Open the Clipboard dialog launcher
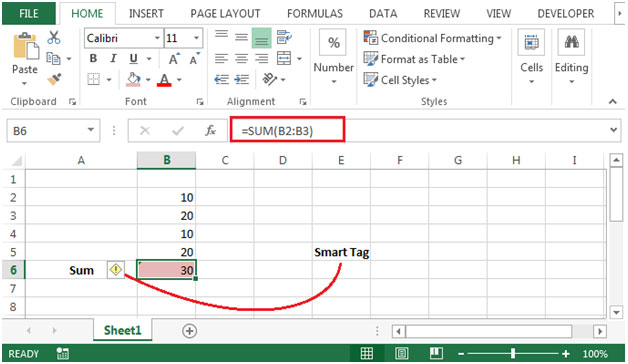Screen dimensions: 628x364 72,102
